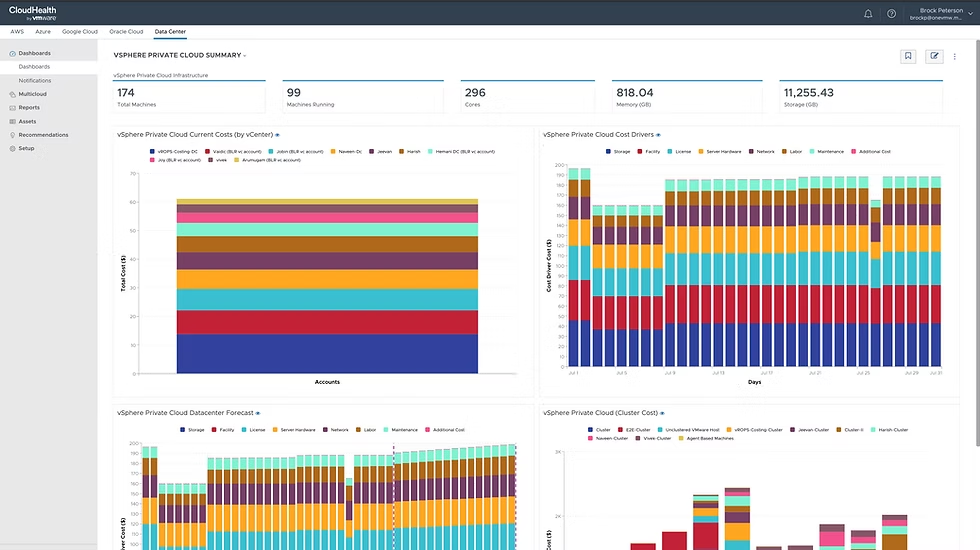
Task: Click the help question mark icon
Action: [x=891, y=13]
